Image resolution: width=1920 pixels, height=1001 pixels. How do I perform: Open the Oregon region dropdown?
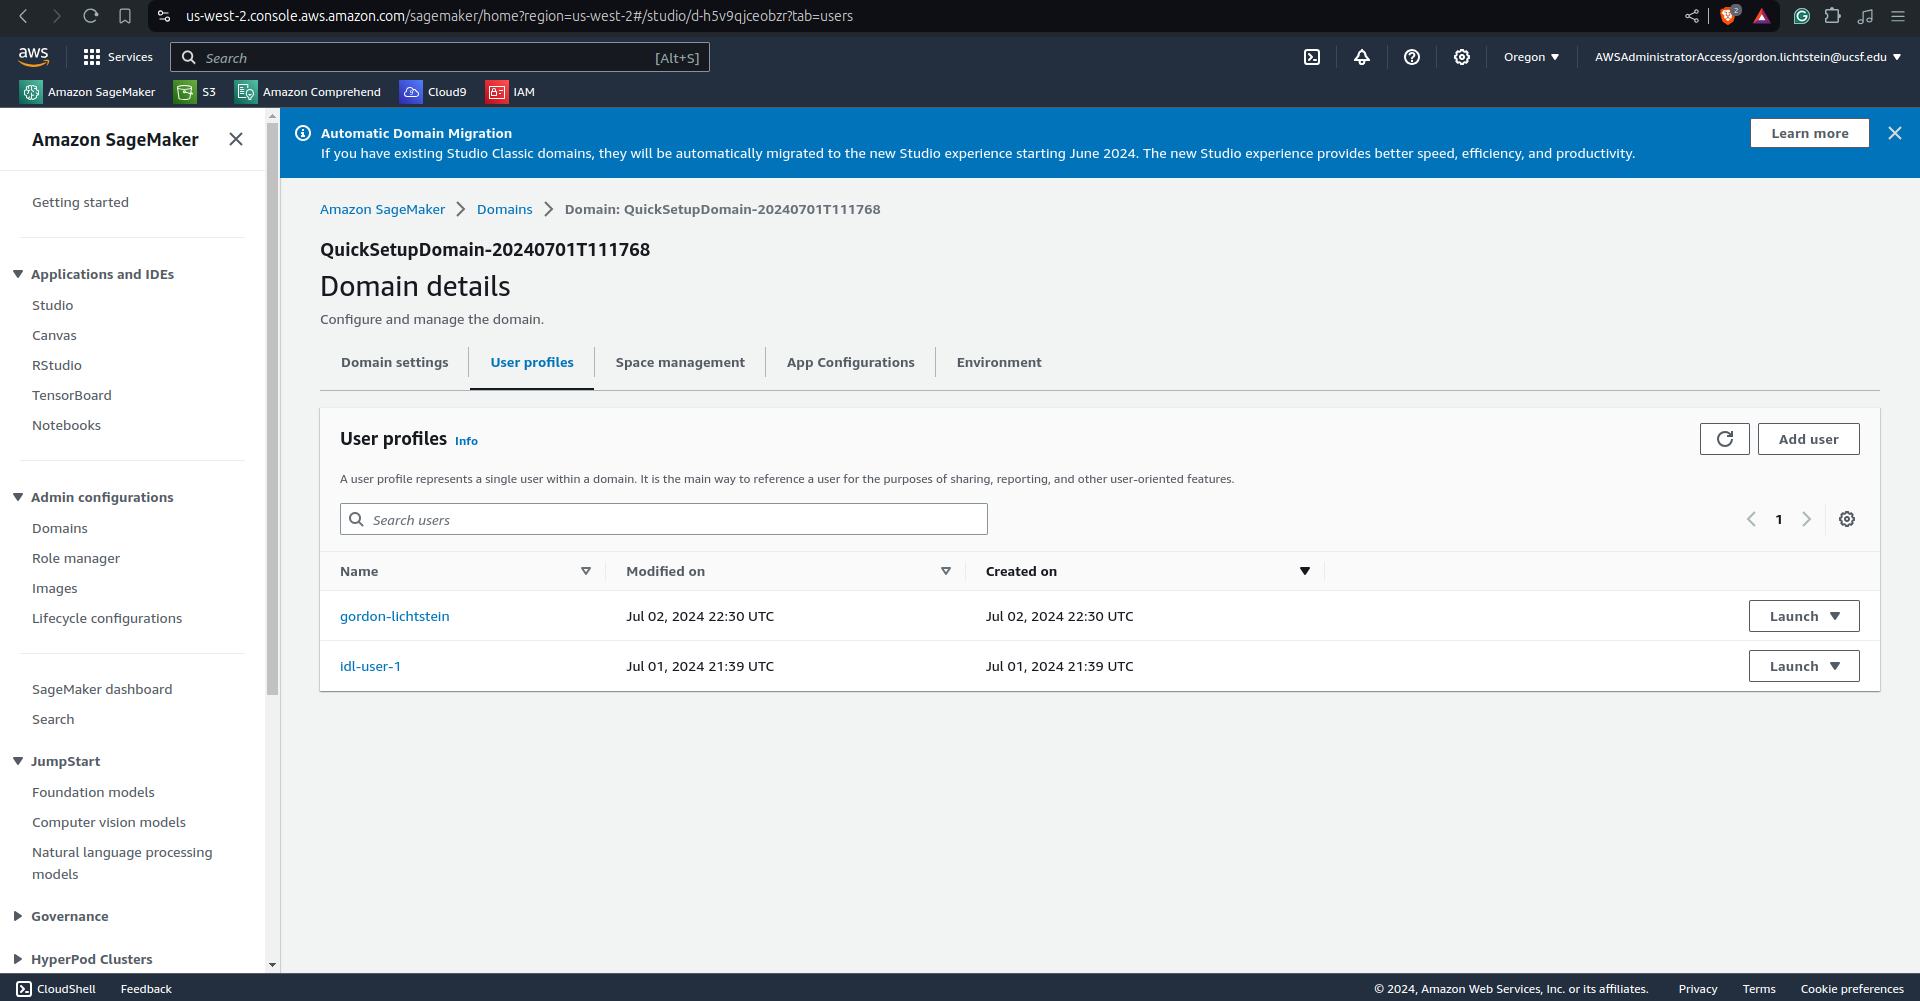tap(1531, 57)
